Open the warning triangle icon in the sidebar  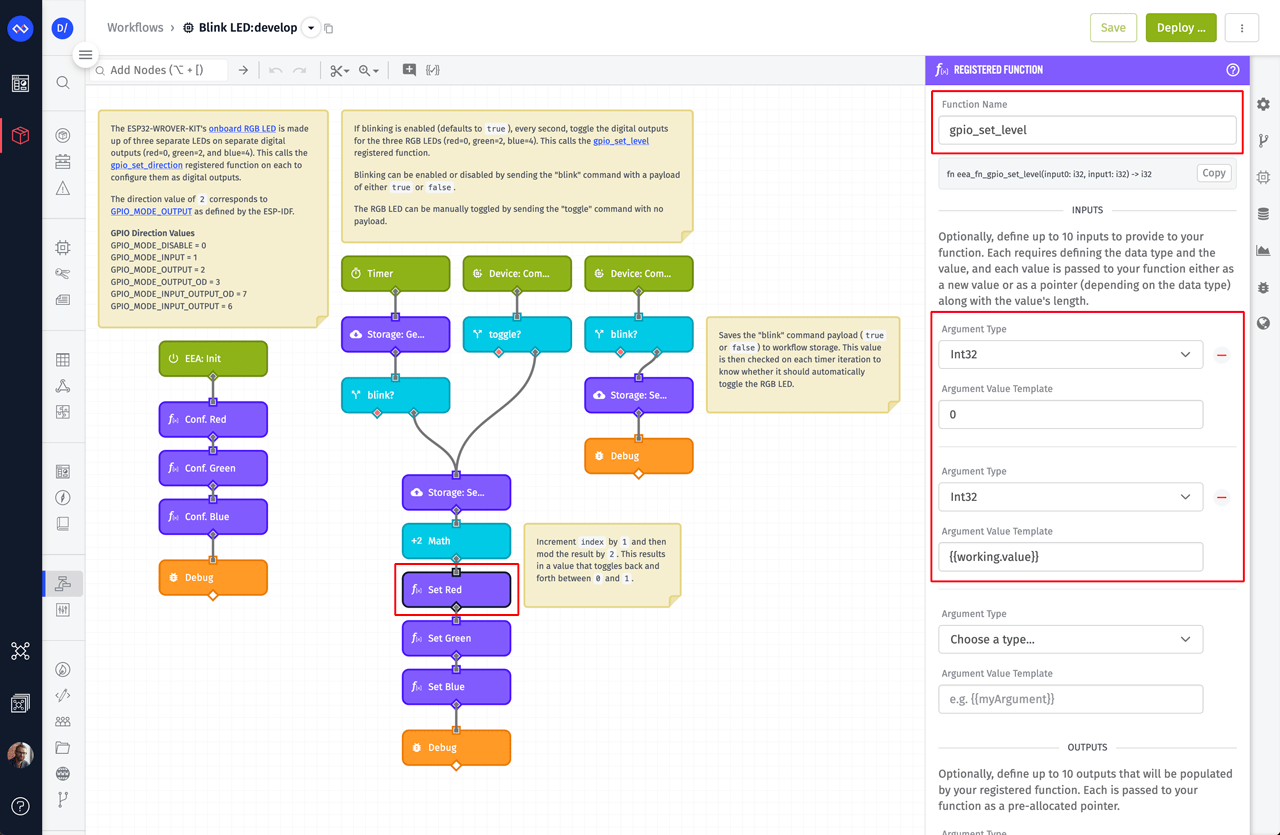[63, 188]
